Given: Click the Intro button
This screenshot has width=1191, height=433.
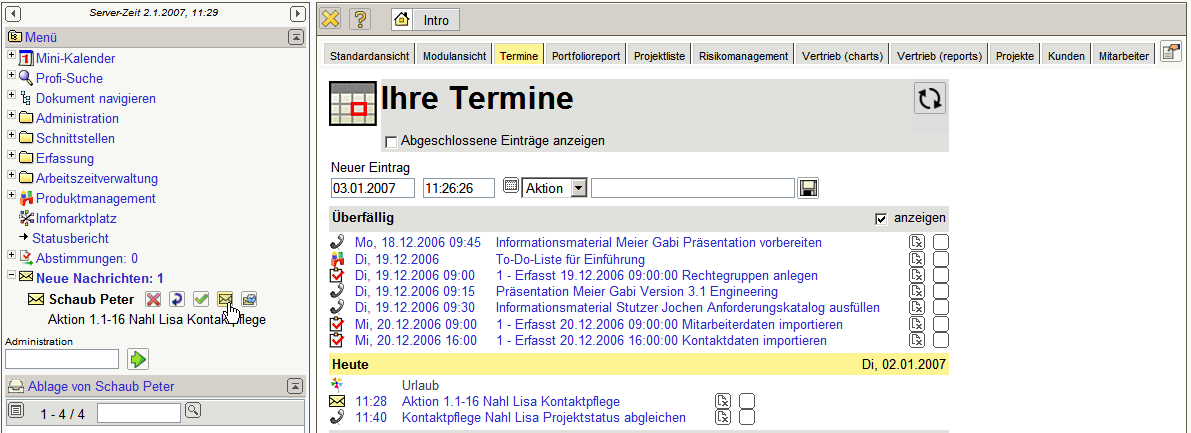Looking at the screenshot, I should point(425,19).
